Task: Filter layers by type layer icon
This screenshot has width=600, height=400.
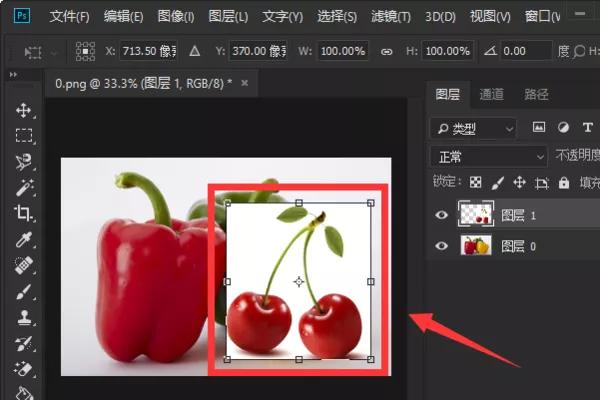Action: coord(588,127)
